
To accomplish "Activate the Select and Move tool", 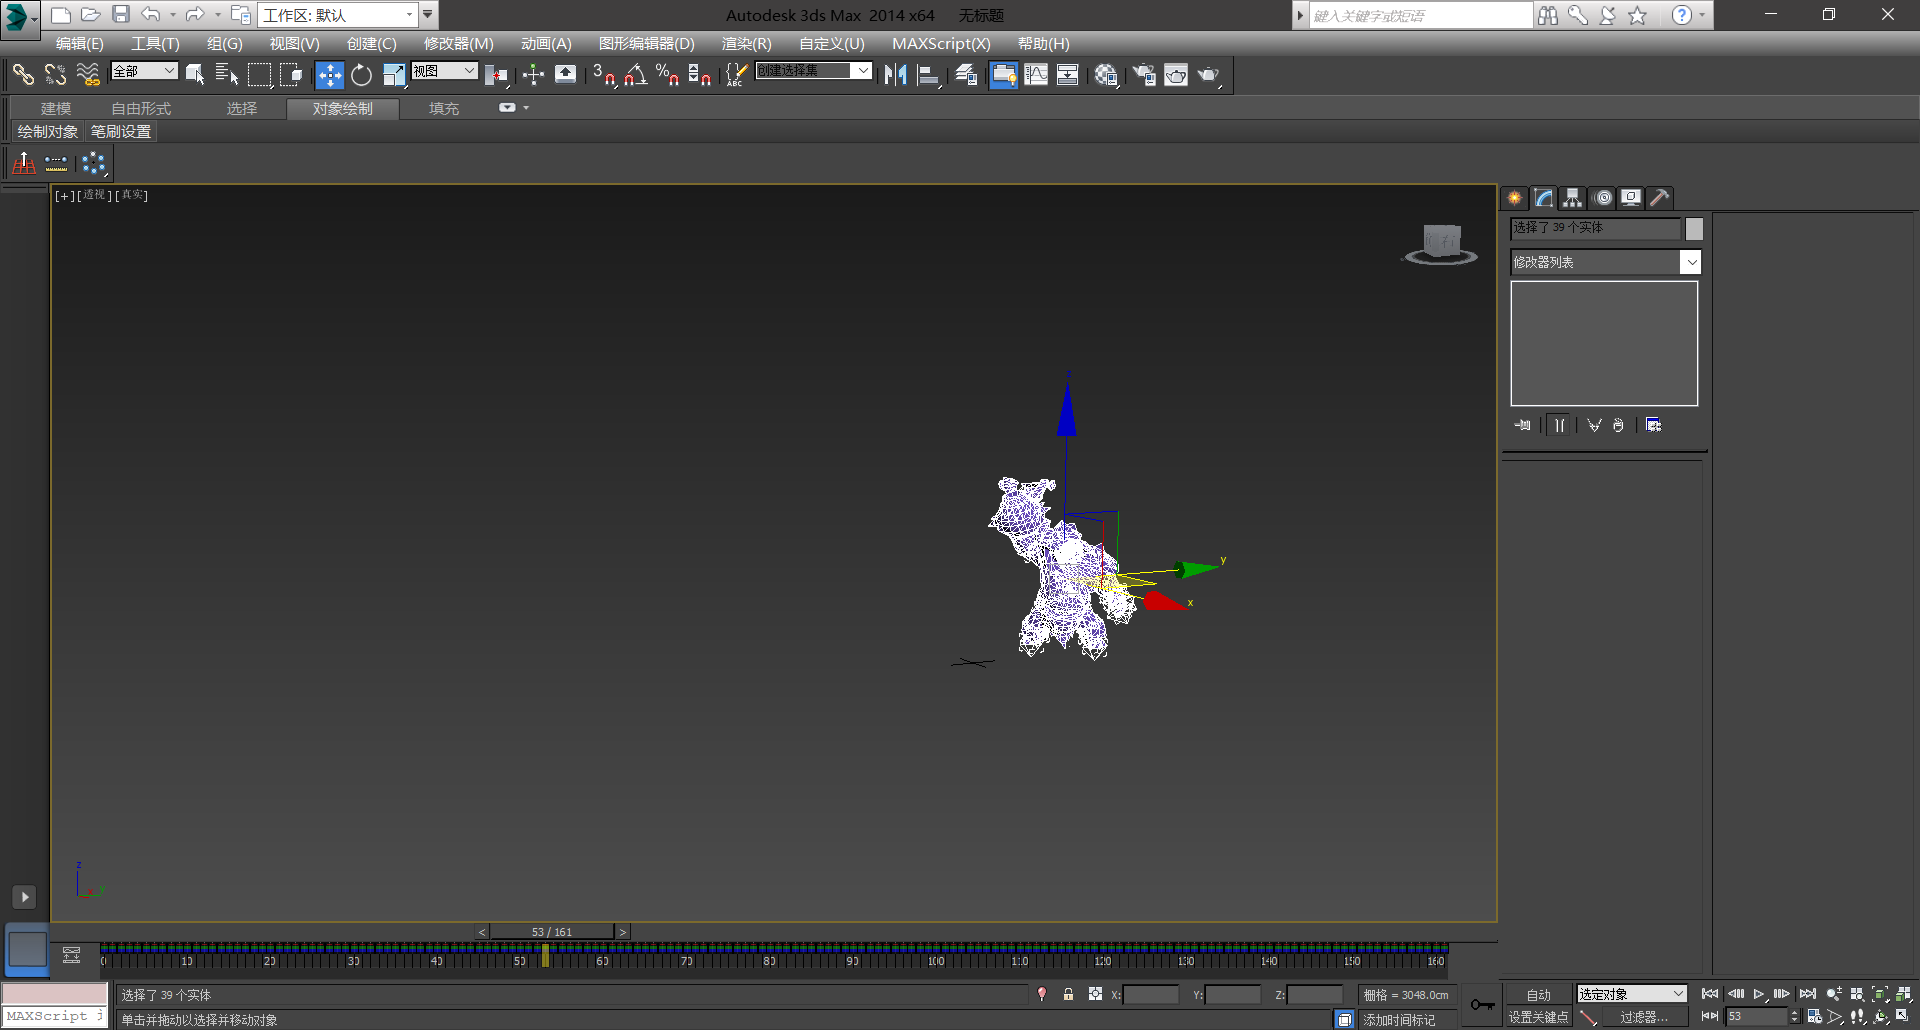I will point(329,75).
